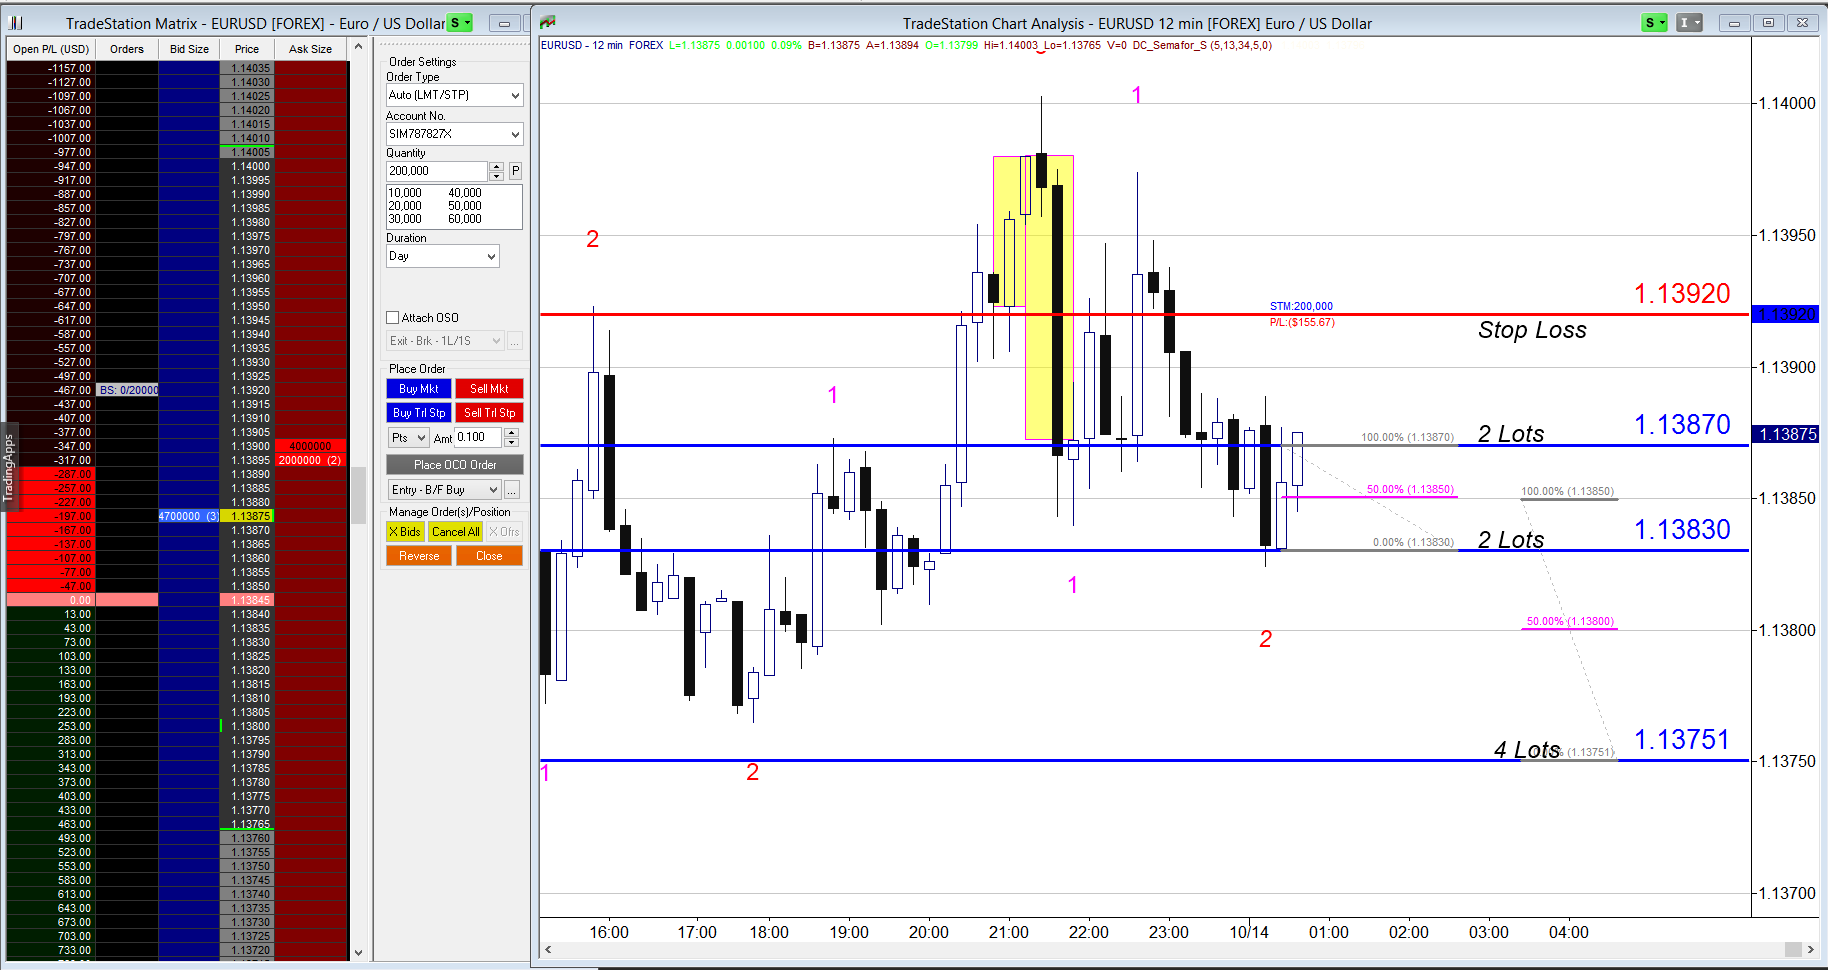Screen dimensions: 1828x970
Task: Click the STM:200,000 position label on chart
Action: (x=1301, y=306)
